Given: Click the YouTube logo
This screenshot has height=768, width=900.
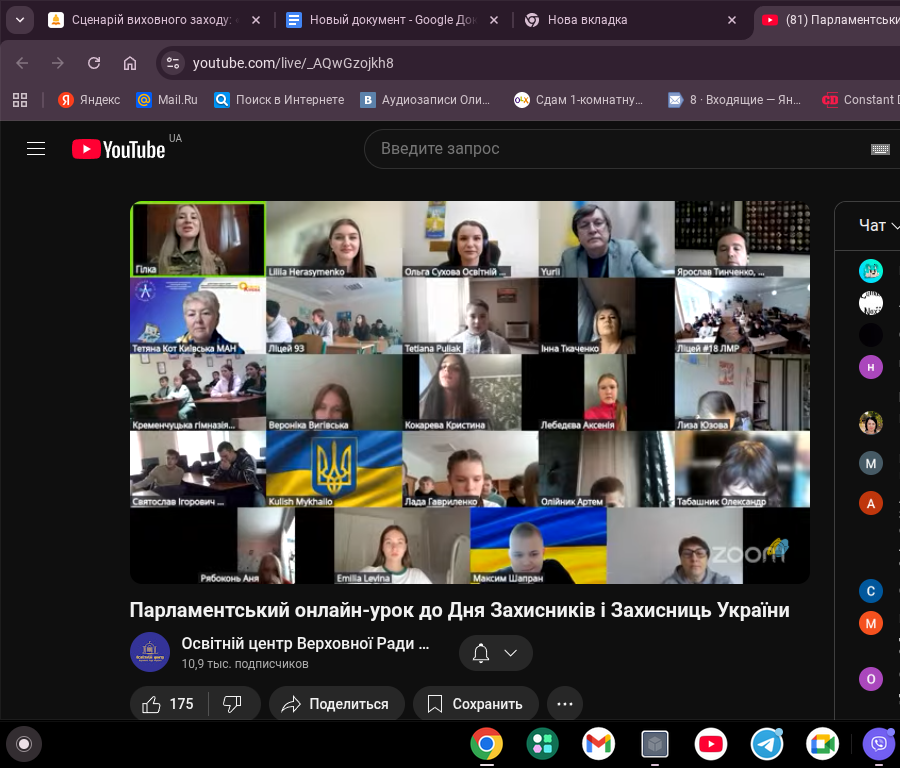Looking at the screenshot, I should [x=118, y=149].
